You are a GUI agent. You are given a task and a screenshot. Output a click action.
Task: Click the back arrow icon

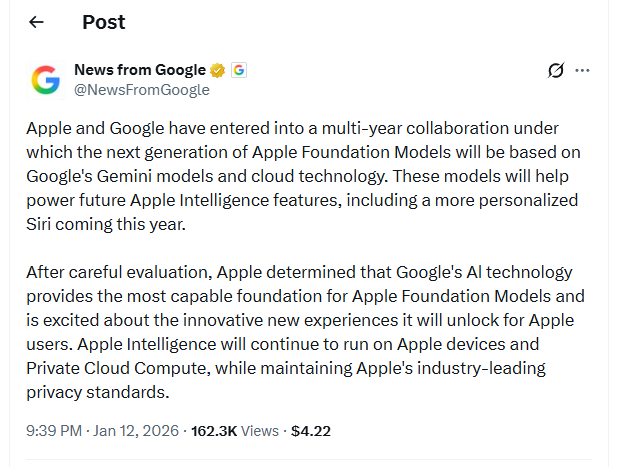pos(37,22)
